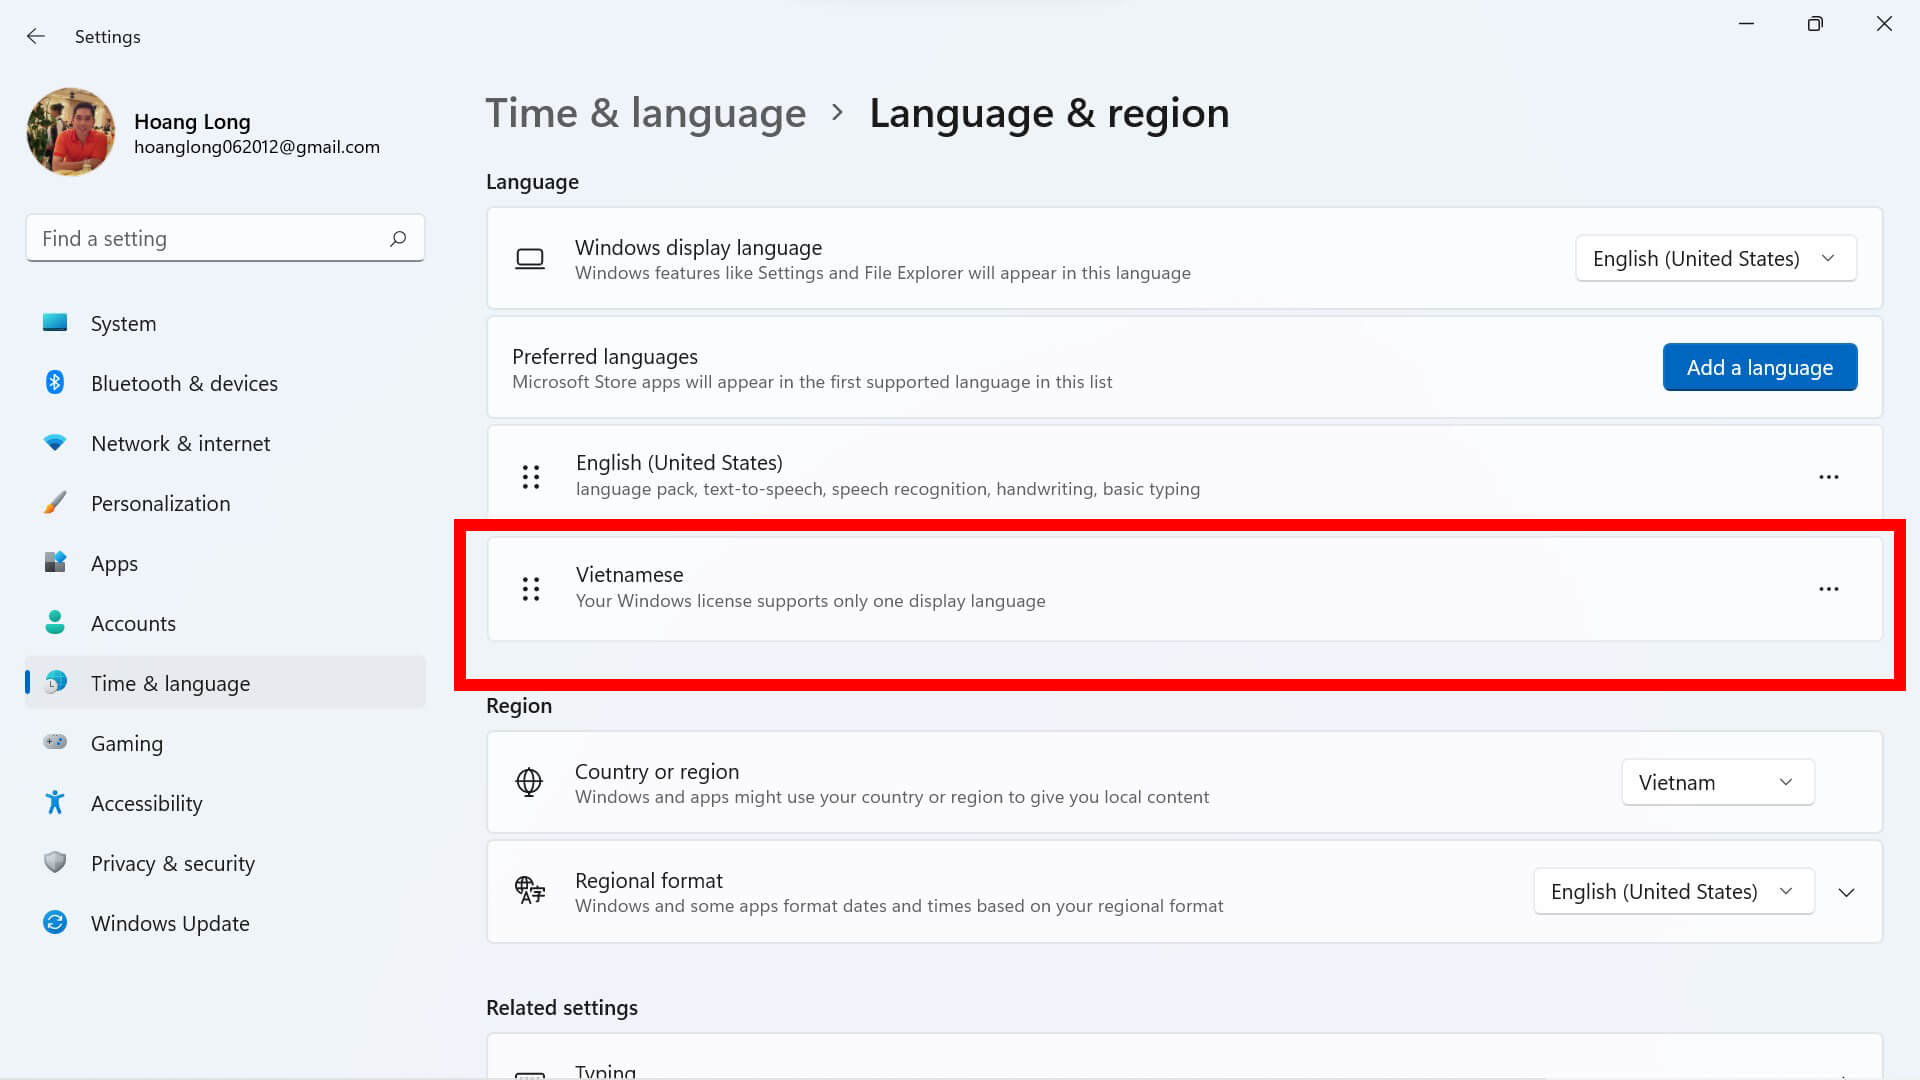The image size is (1920, 1080).
Task: Open more options for English (United States)
Action: click(1829, 477)
